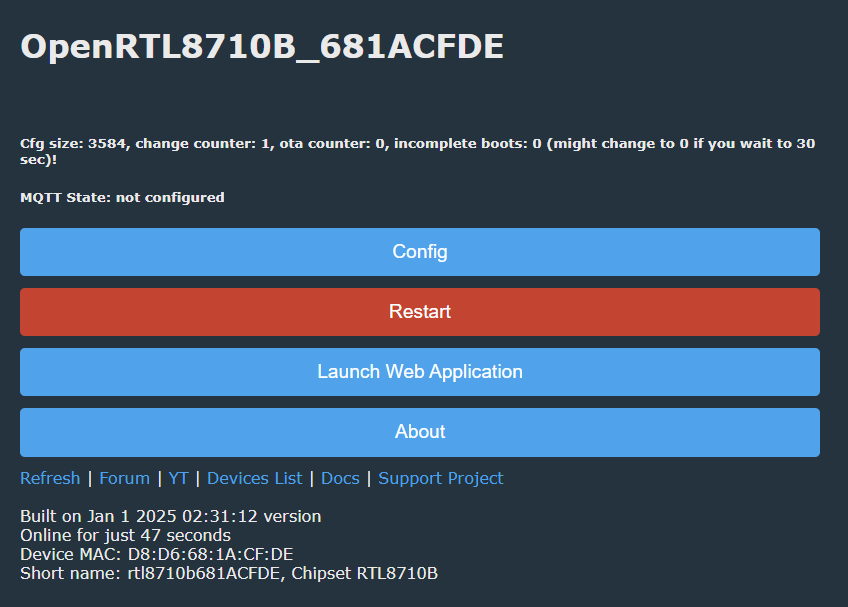Open the YT link
848x607 pixels.
[x=178, y=478]
